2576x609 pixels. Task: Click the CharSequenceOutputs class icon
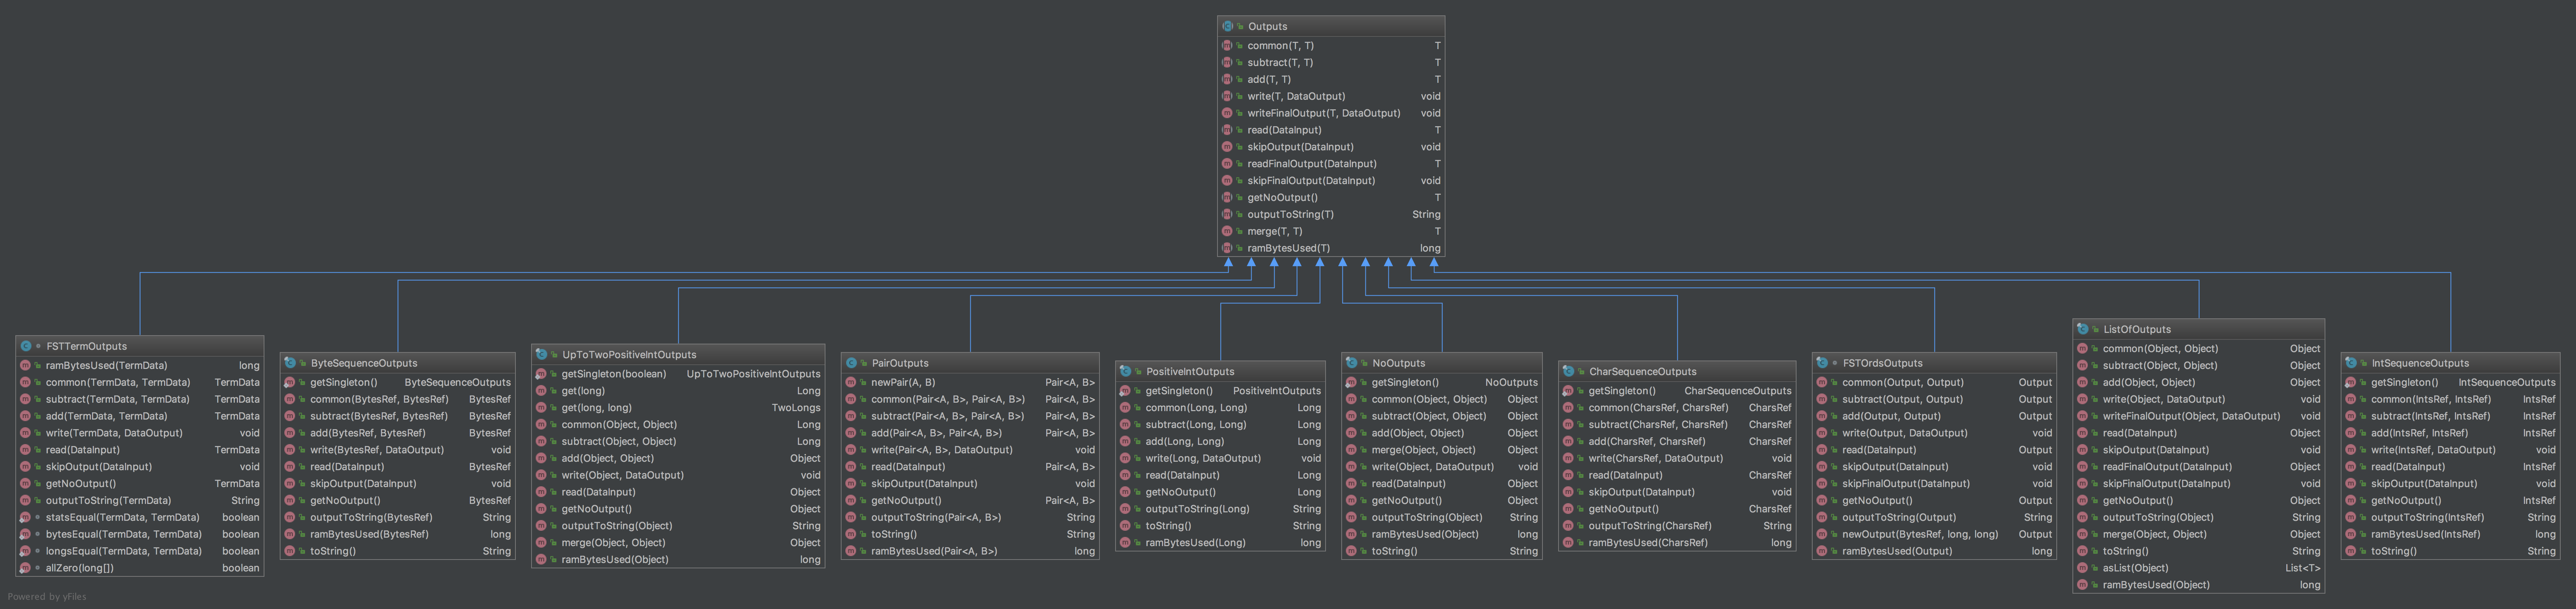tap(1568, 371)
